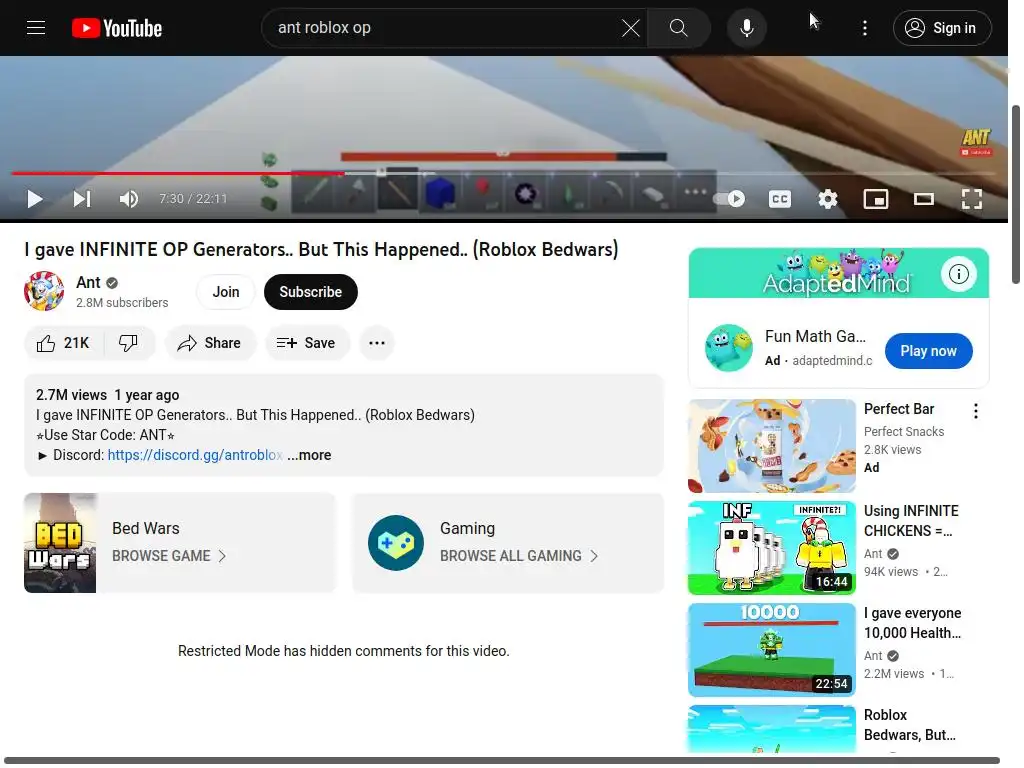
Task: Browse all Gaming category
Action: point(508,543)
